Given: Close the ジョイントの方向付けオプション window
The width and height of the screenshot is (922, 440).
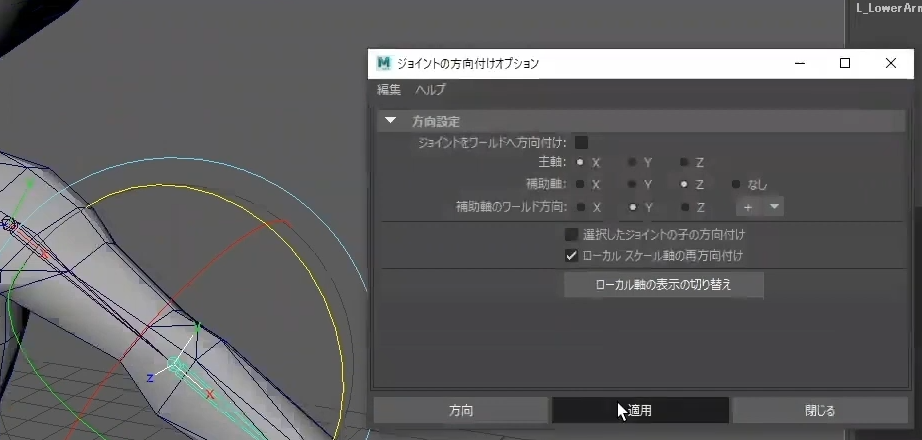Looking at the screenshot, I should (x=891, y=63).
